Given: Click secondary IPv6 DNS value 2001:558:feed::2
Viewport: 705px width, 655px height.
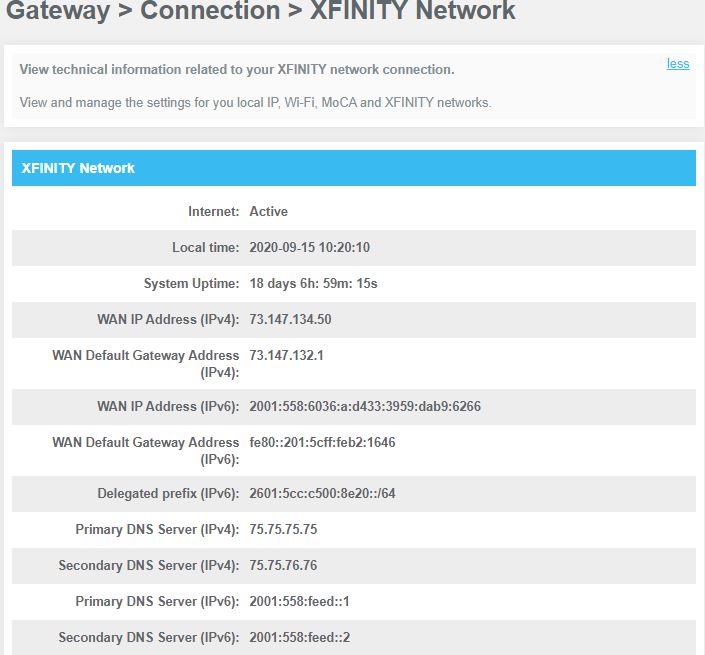Looking at the screenshot, I should pos(300,638).
